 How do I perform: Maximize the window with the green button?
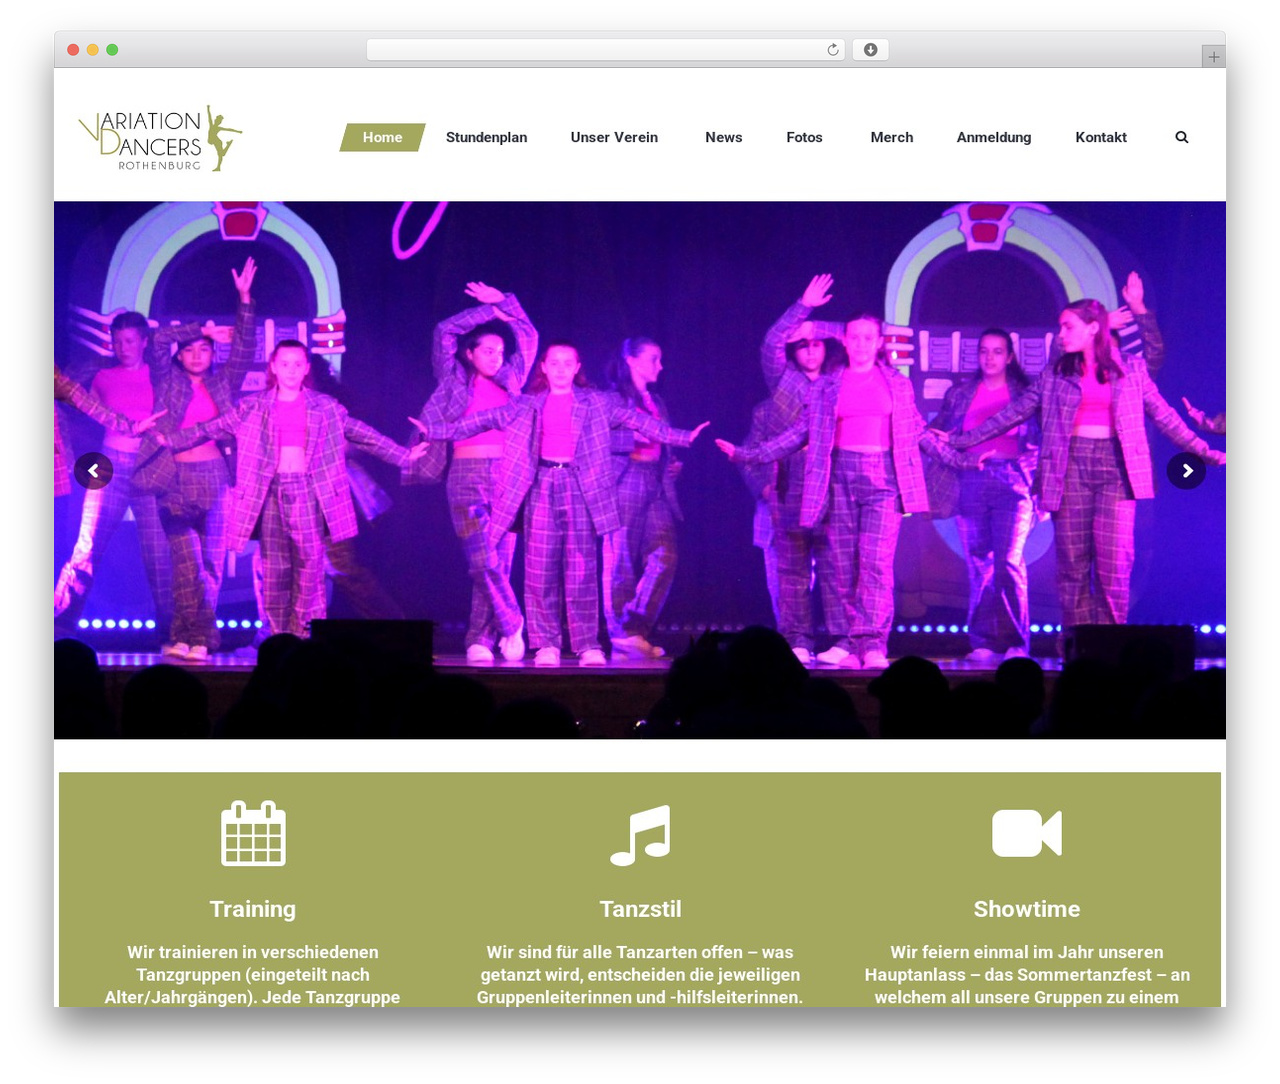pyautogui.click(x=112, y=50)
